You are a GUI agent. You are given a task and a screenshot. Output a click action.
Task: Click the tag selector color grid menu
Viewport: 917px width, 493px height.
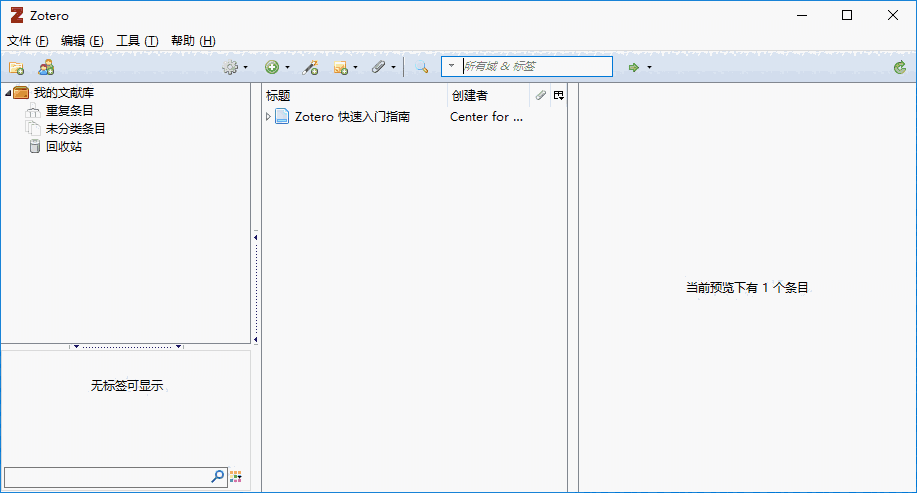pos(236,477)
